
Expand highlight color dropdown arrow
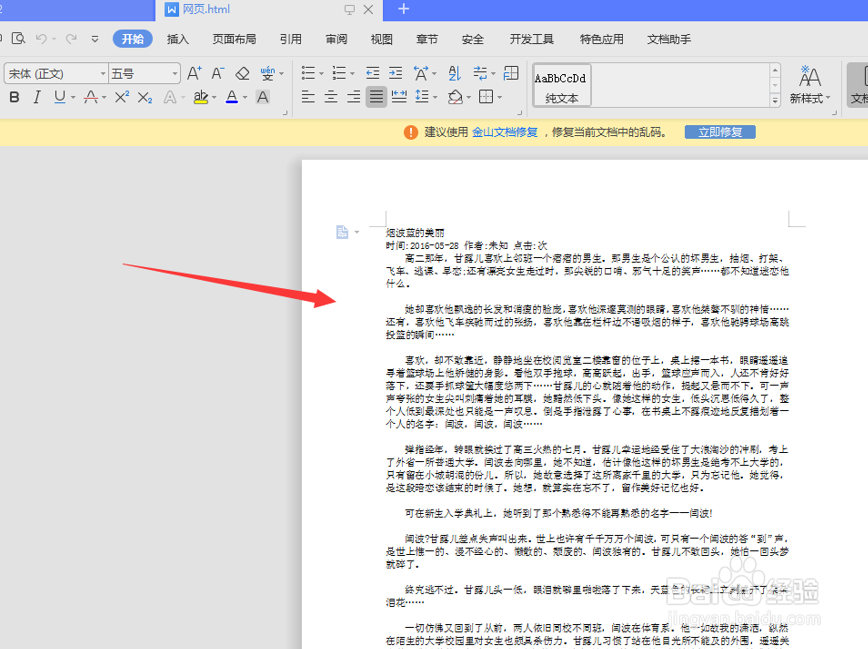(214, 98)
